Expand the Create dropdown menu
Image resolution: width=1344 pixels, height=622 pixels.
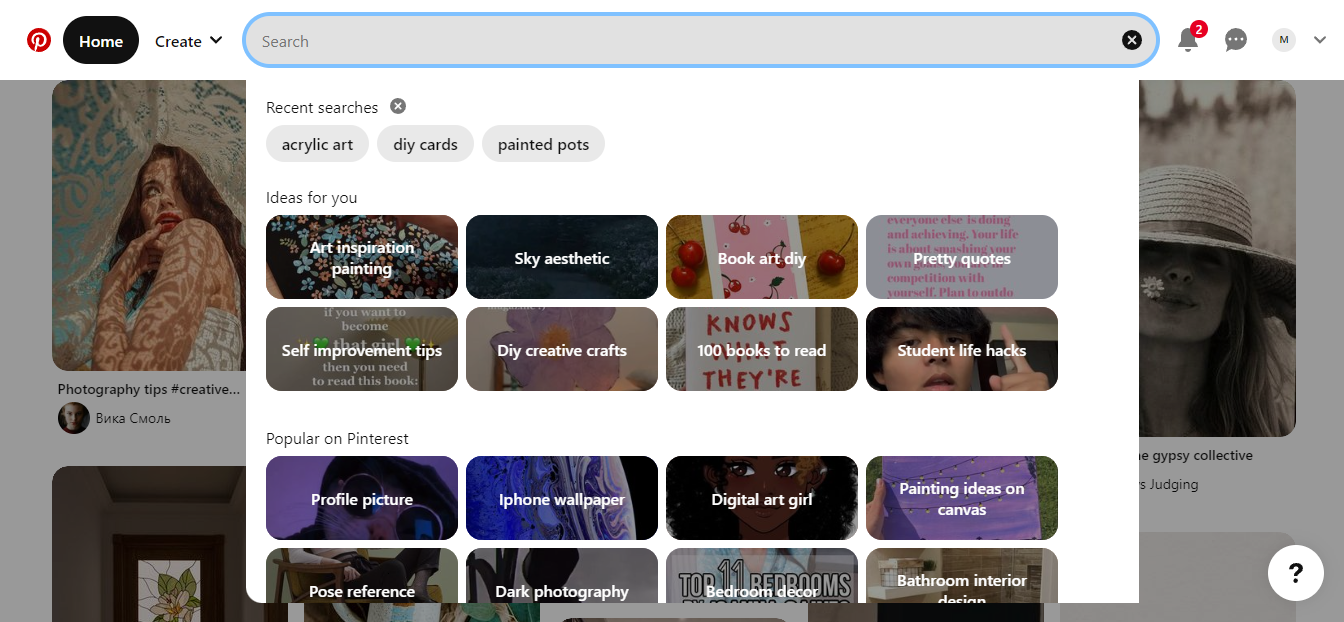coord(189,41)
